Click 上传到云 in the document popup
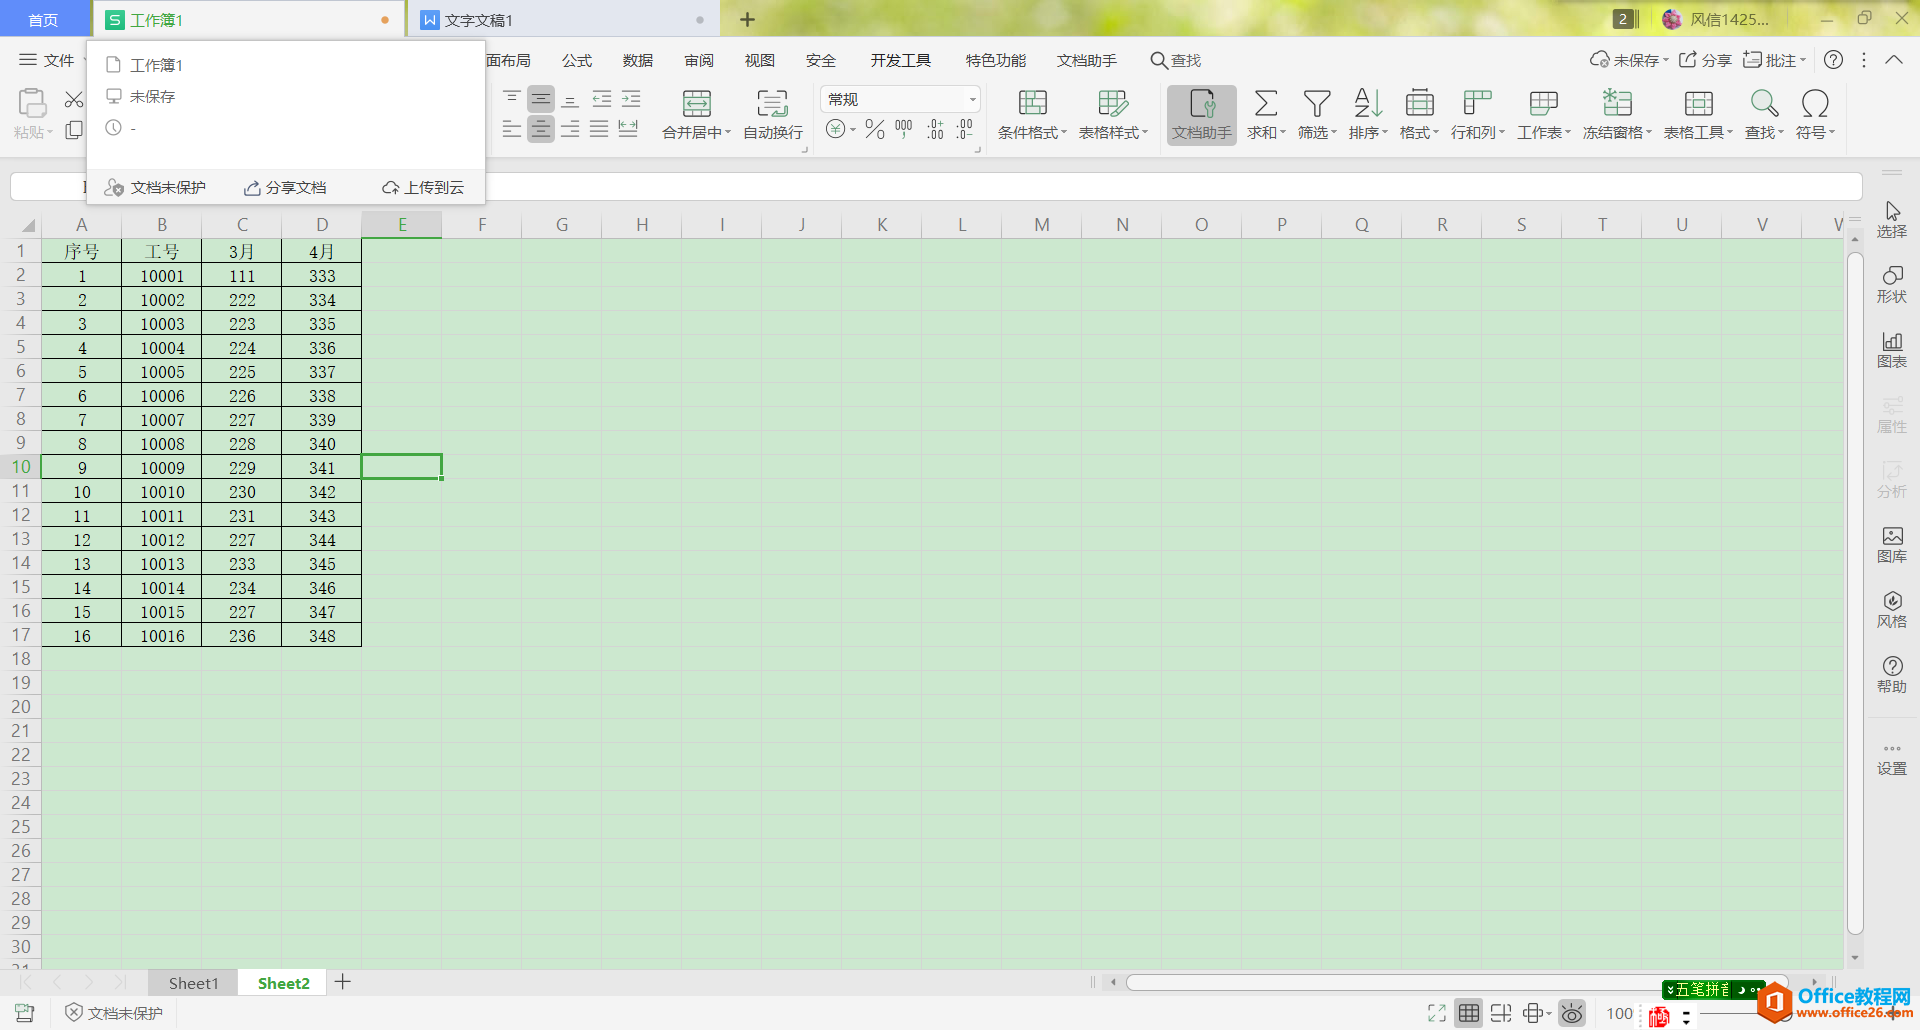Image resolution: width=1920 pixels, height=1030 pixels. pos(423,188)
